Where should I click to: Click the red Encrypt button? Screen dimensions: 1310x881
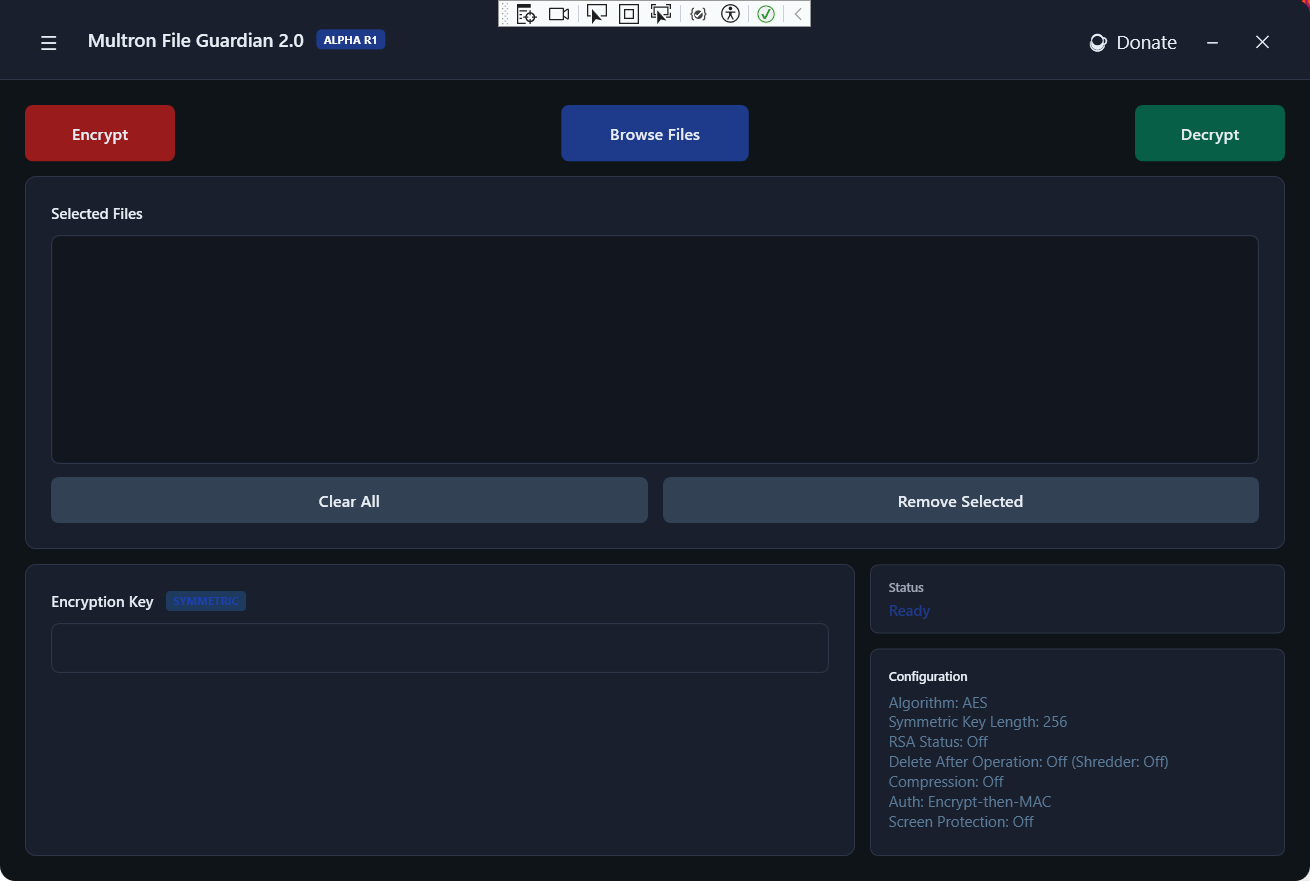100,133
